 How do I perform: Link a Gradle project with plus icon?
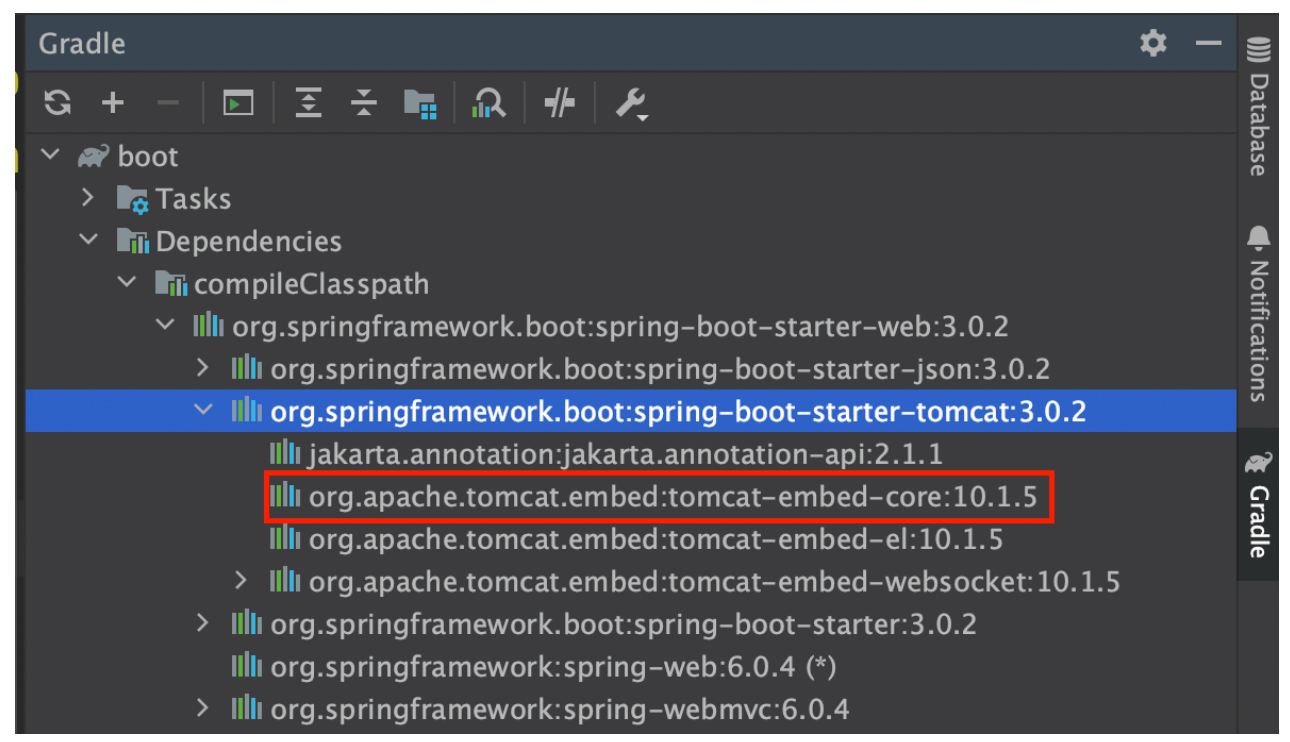[113, 102]
